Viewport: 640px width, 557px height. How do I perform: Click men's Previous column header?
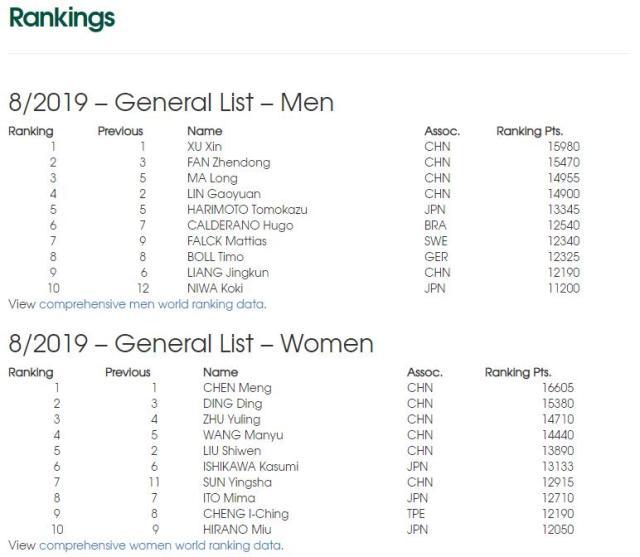coord(120,131)
